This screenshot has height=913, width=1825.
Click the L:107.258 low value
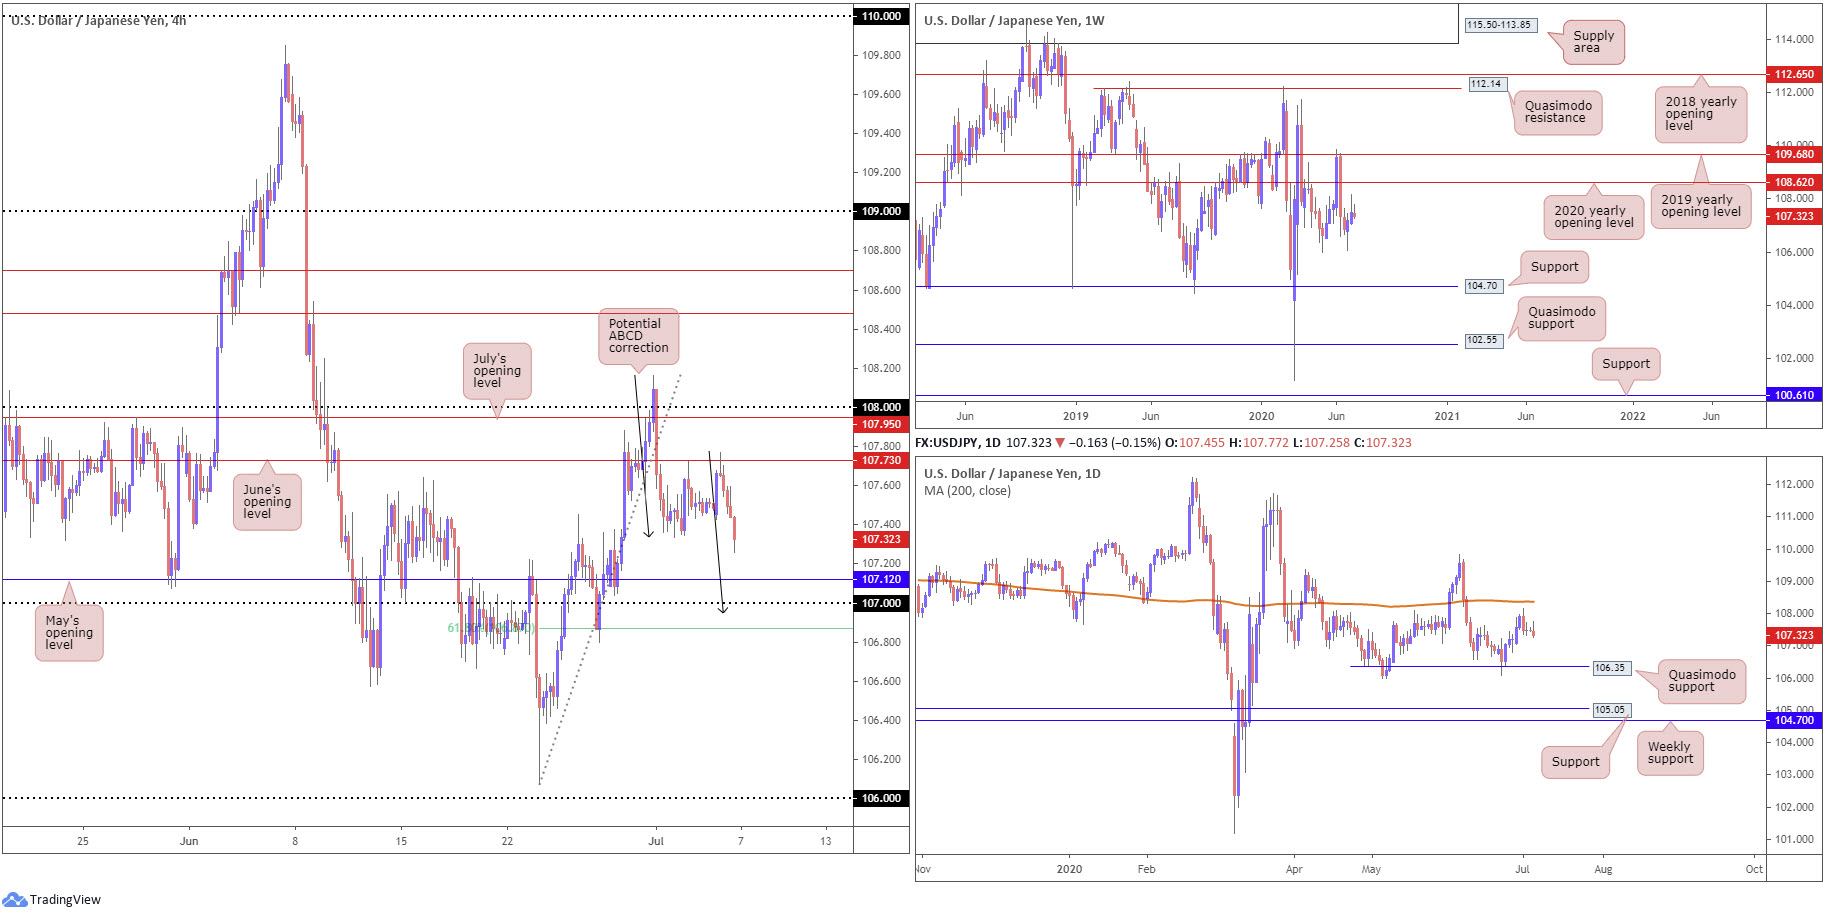click(x=1321, y=442)
